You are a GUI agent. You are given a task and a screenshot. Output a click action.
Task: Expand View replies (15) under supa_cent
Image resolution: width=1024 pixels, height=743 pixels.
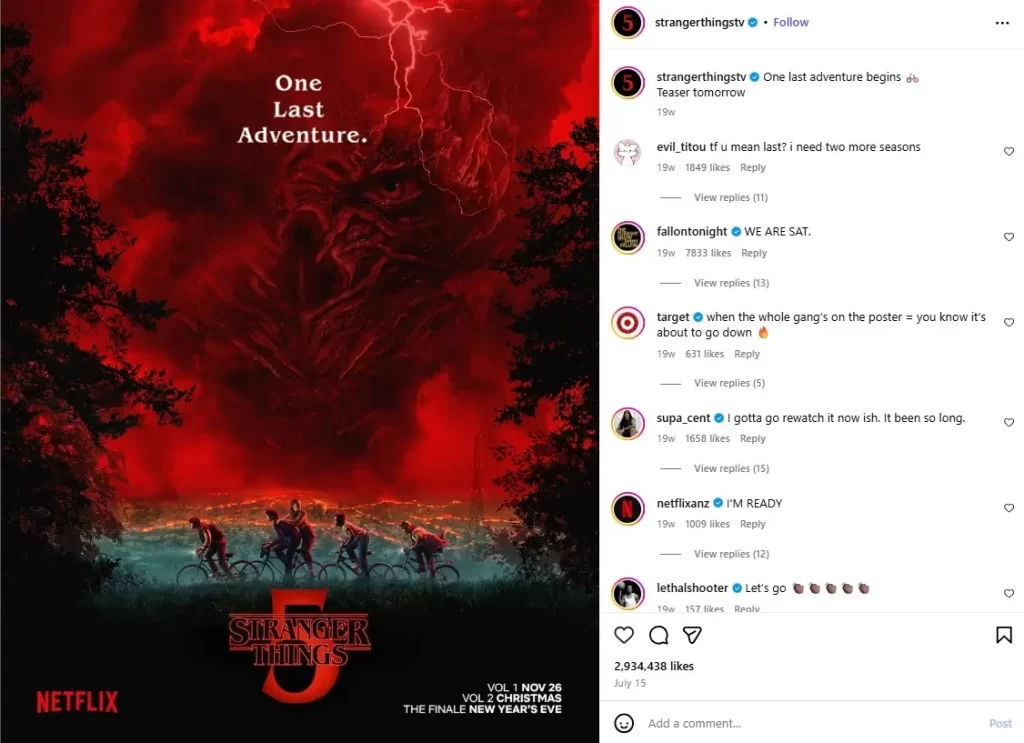(731, 468)
